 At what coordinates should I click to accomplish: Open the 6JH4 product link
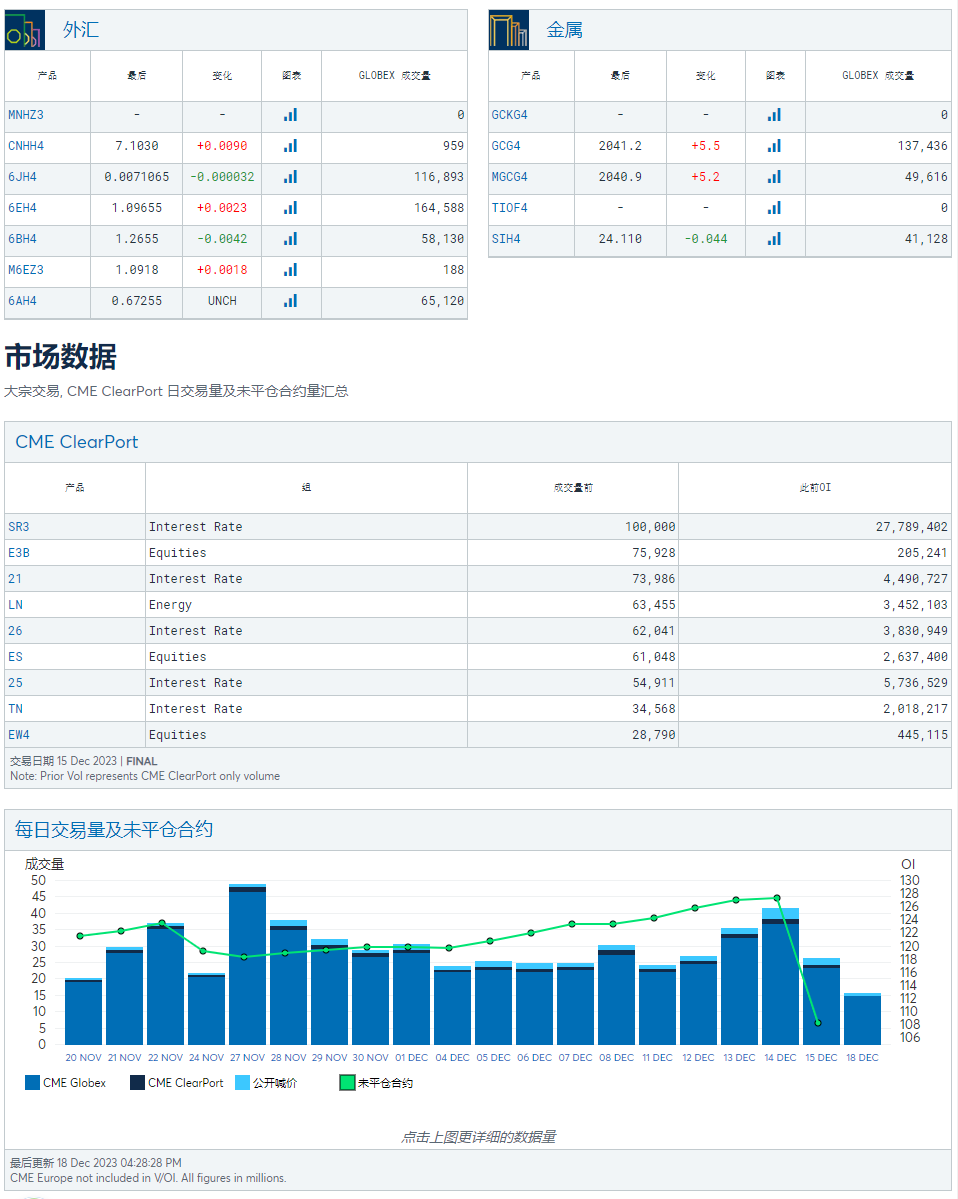point(22,177)
